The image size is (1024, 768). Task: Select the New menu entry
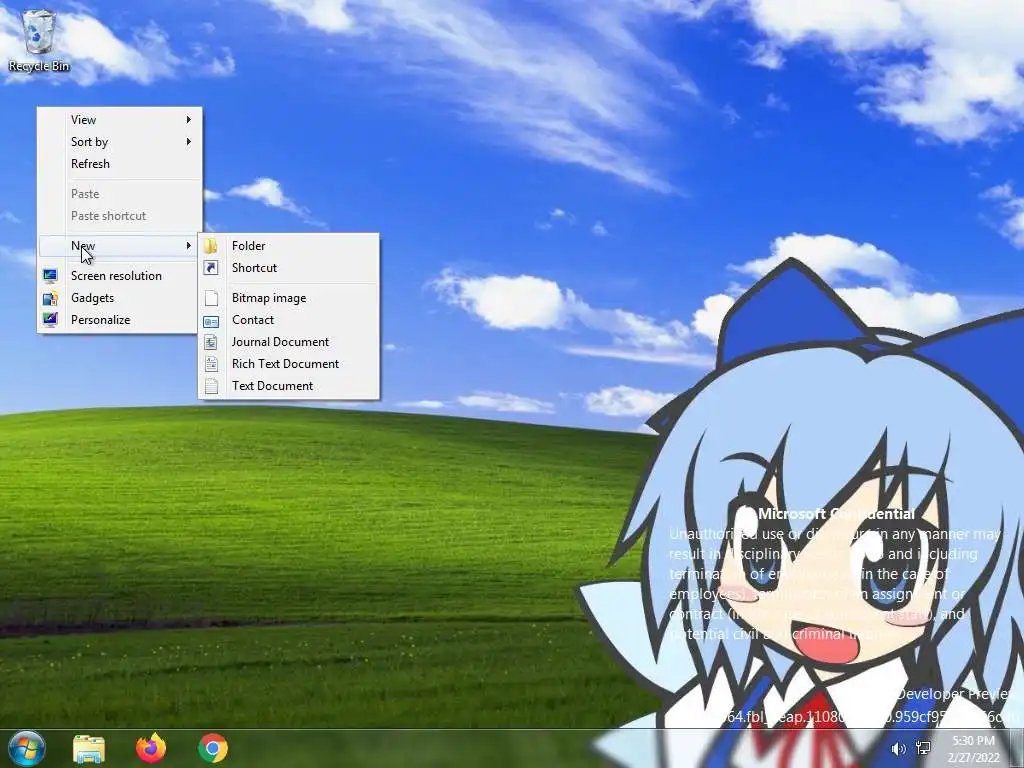[120, 246]
